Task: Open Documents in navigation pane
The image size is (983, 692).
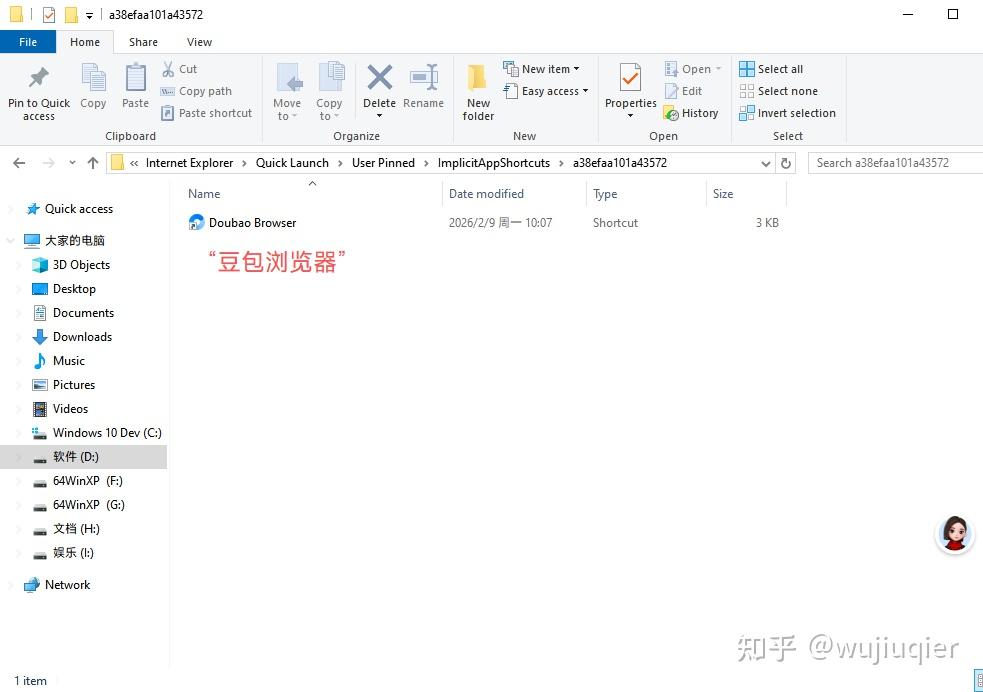Action: (83, 312)
